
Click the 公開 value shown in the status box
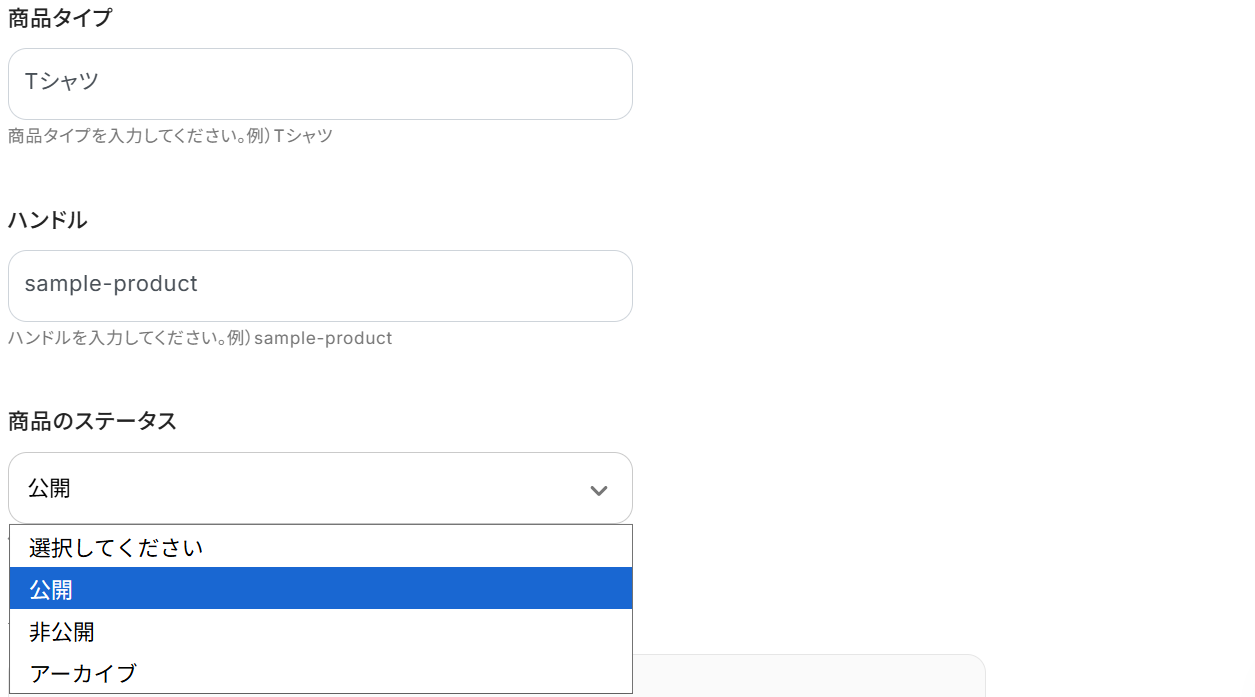tap(50, 489)
